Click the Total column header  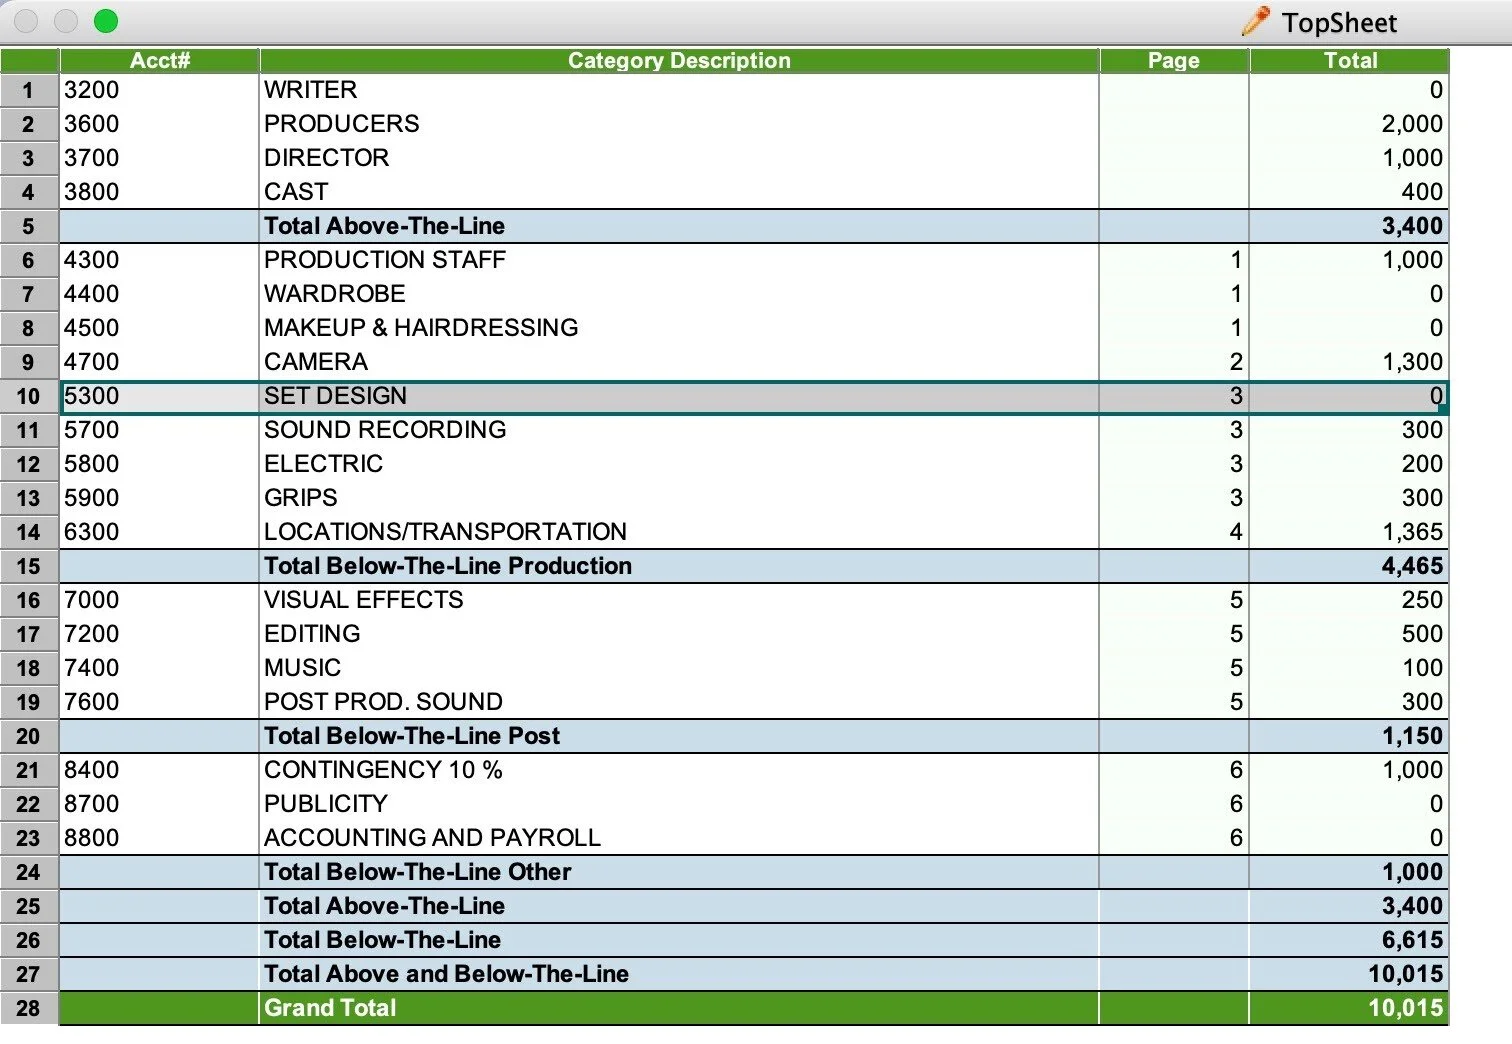coord(1349,61)
